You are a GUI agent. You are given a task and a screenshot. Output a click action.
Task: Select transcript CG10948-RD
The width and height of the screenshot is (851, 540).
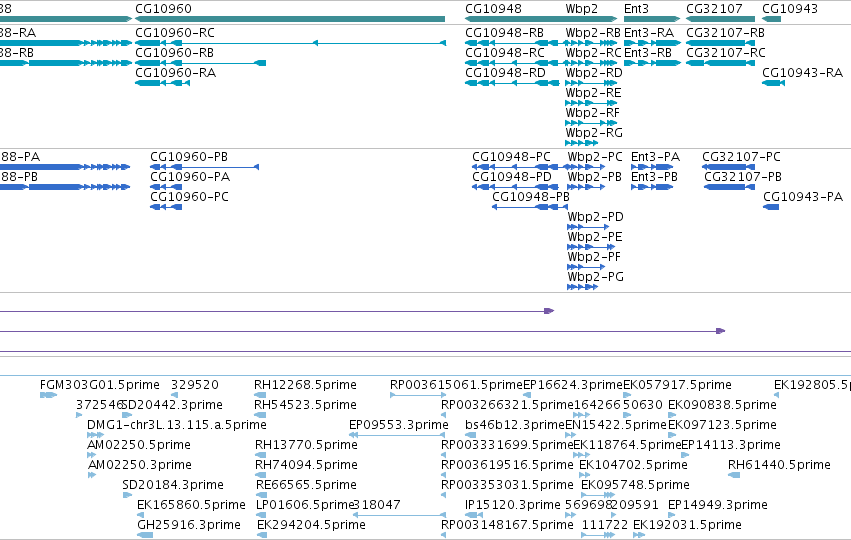pyautogui.click(x=505, y=73)
